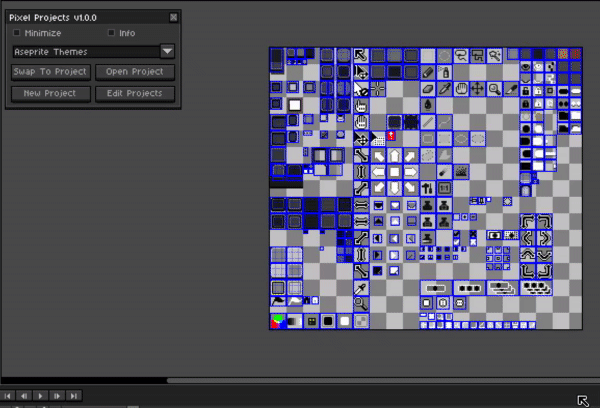Click the 1:1 zoom icon
The height and width of the screenshot is (408, 600).
(444, 188)
